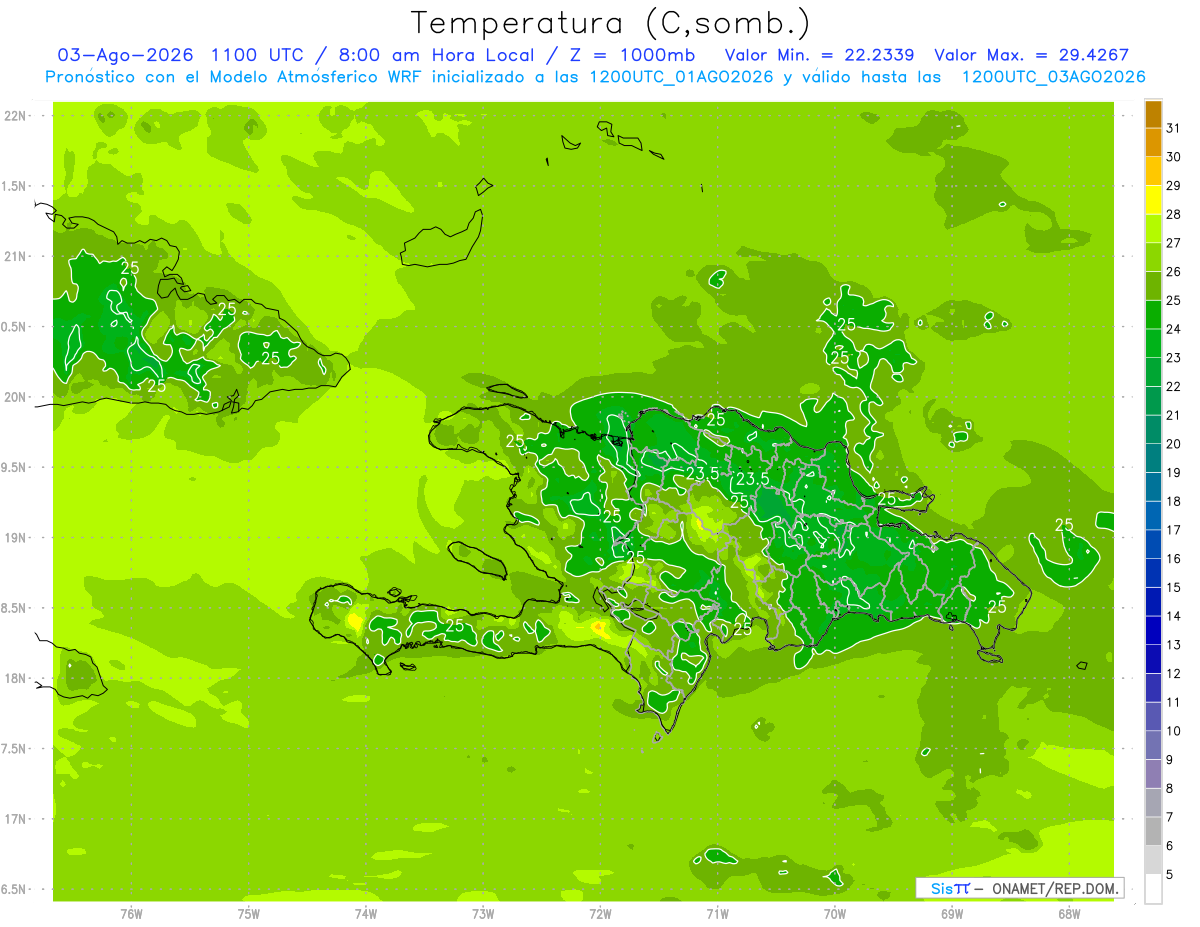Click the "8.5N" latitude label
Screen dimensions: 1200x927
pos(14,608)
